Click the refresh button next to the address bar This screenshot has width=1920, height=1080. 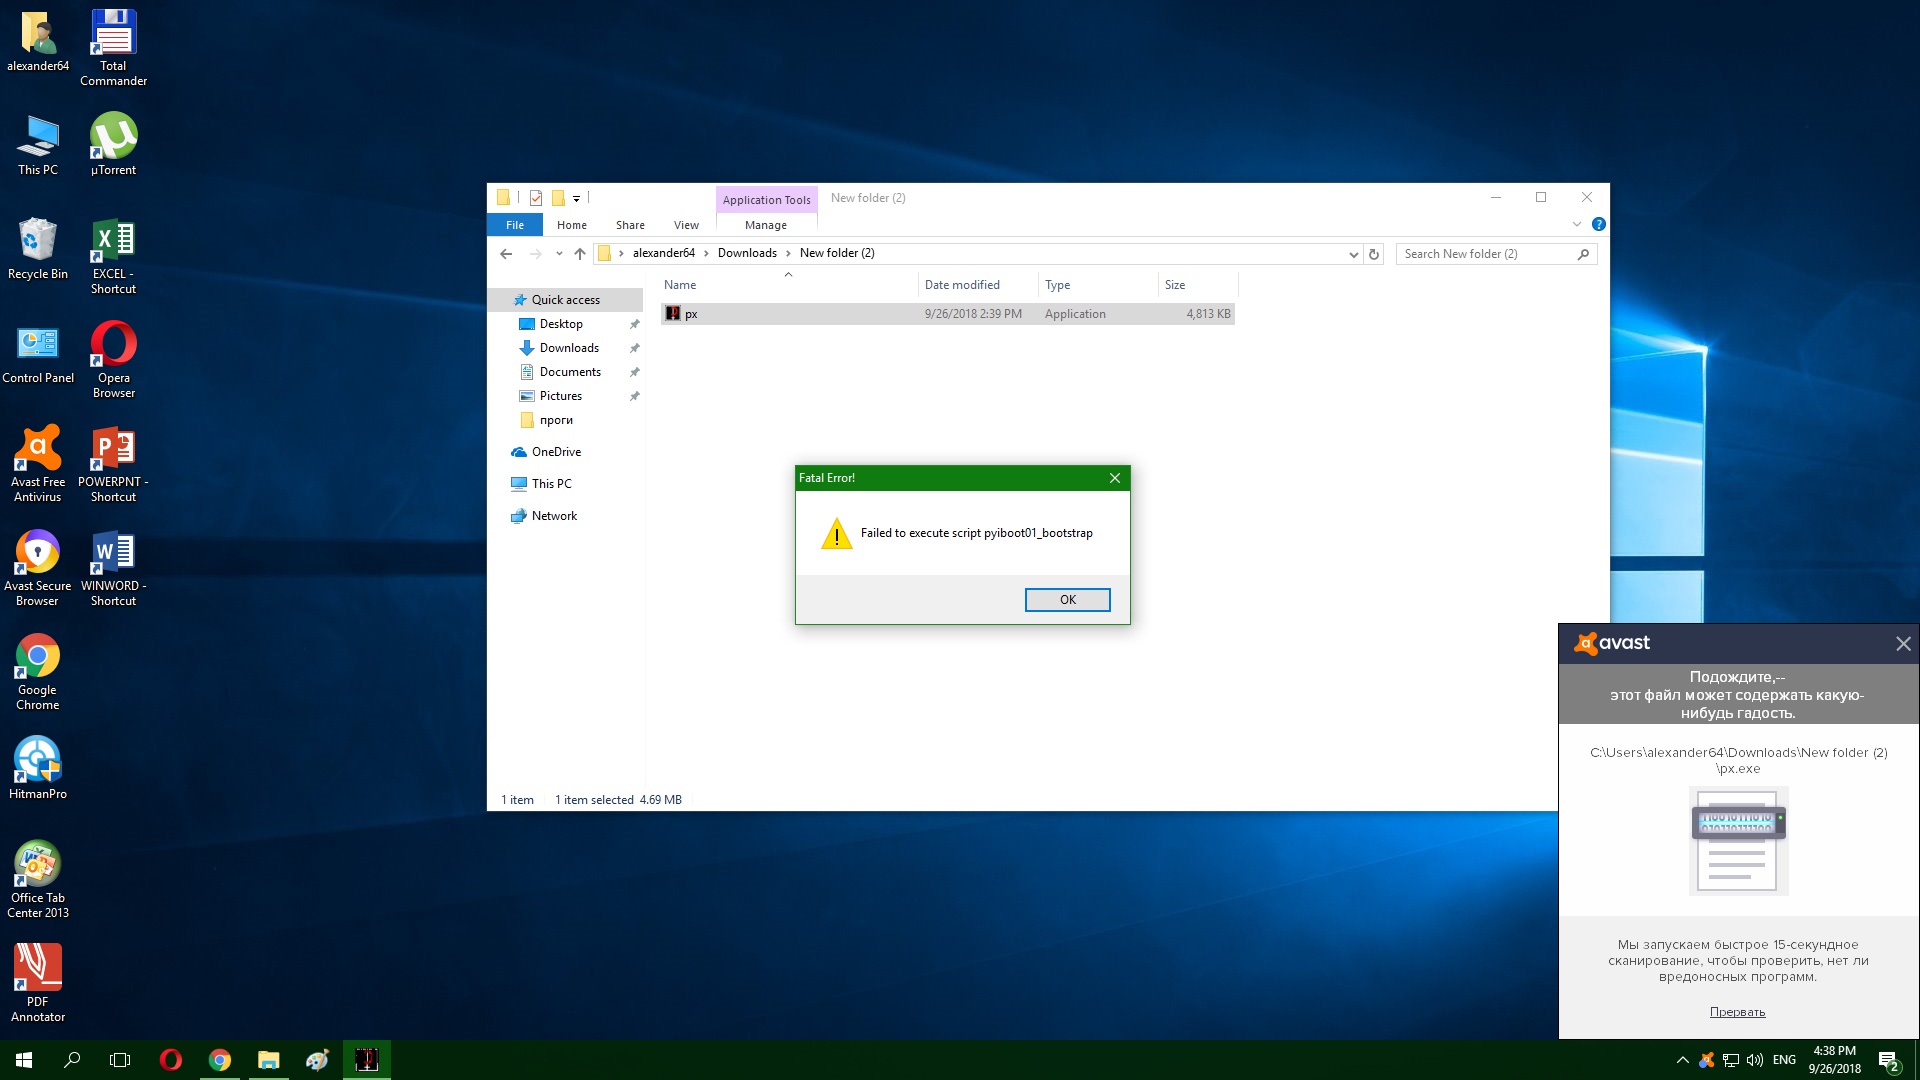pos(1374,254)
